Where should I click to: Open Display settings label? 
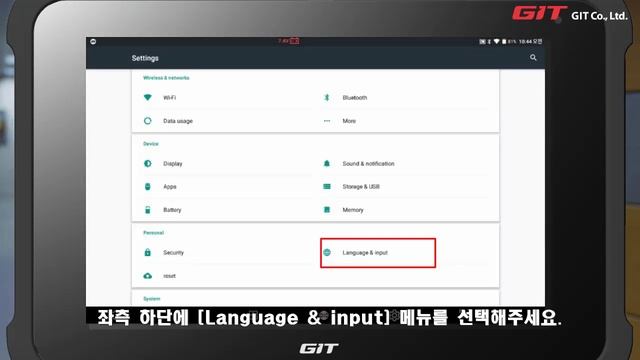[173, 164]
